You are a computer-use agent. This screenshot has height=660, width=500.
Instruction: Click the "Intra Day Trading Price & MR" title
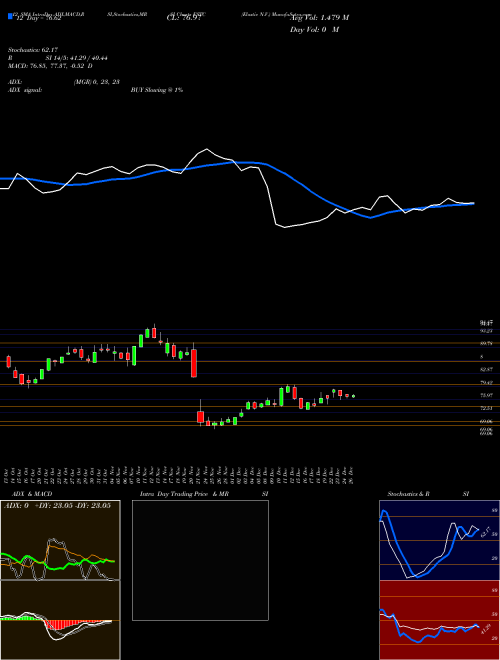click(x=184, y=494)
